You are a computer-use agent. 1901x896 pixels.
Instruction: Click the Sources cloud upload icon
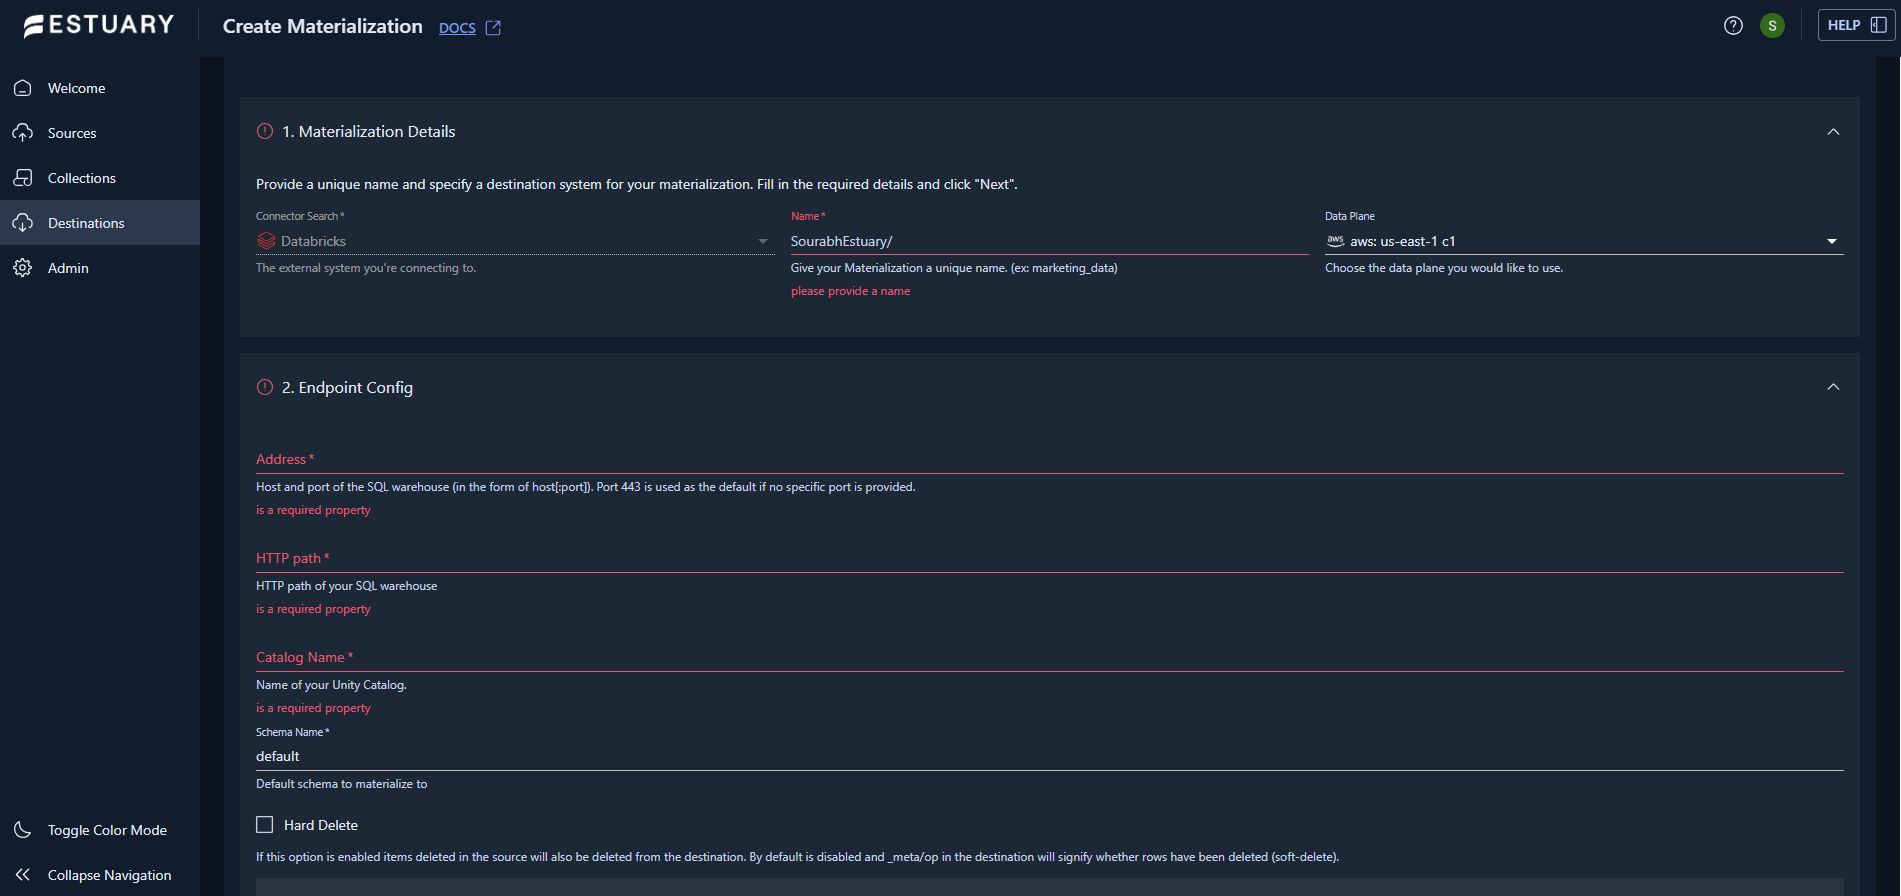click(23, 133)
